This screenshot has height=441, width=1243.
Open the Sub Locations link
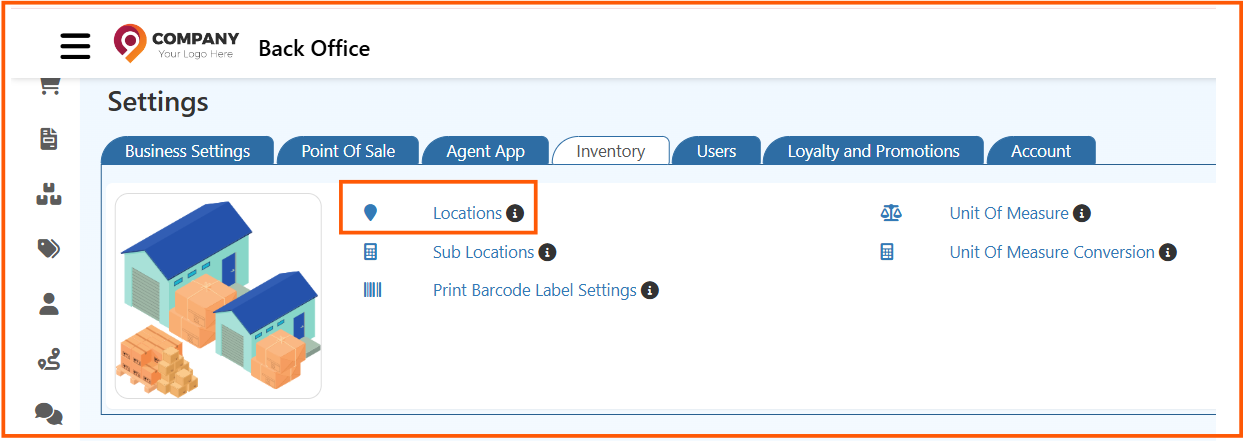[x=483, y=252]
